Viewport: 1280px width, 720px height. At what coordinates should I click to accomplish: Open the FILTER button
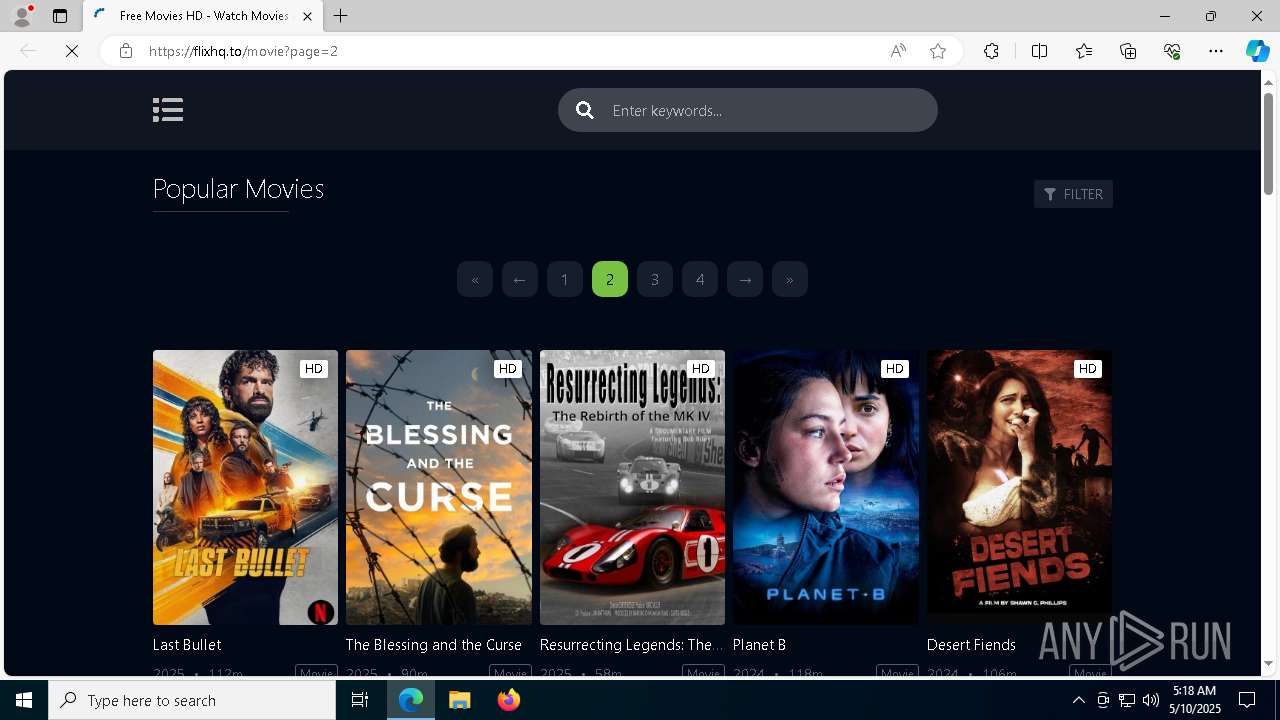click(x=1073, y=194)
